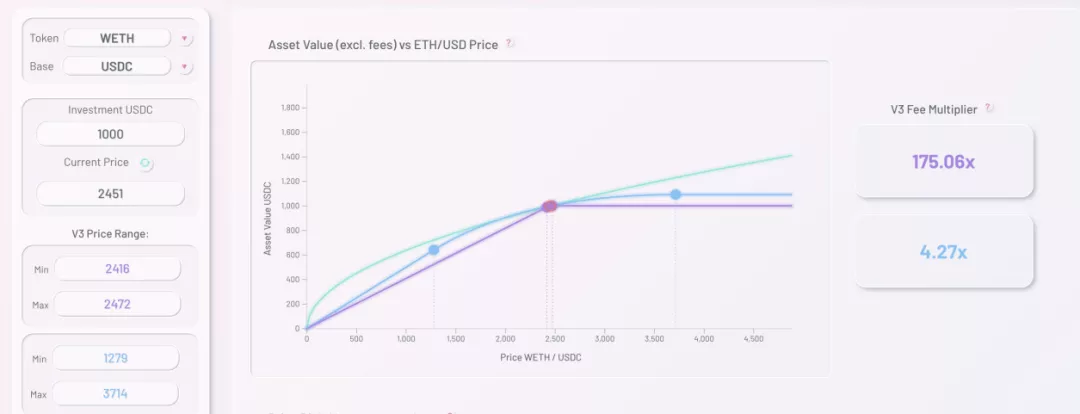Click the WETH token selector field
The width and height of the screenshot is (1080, 414).
point(117,38)
